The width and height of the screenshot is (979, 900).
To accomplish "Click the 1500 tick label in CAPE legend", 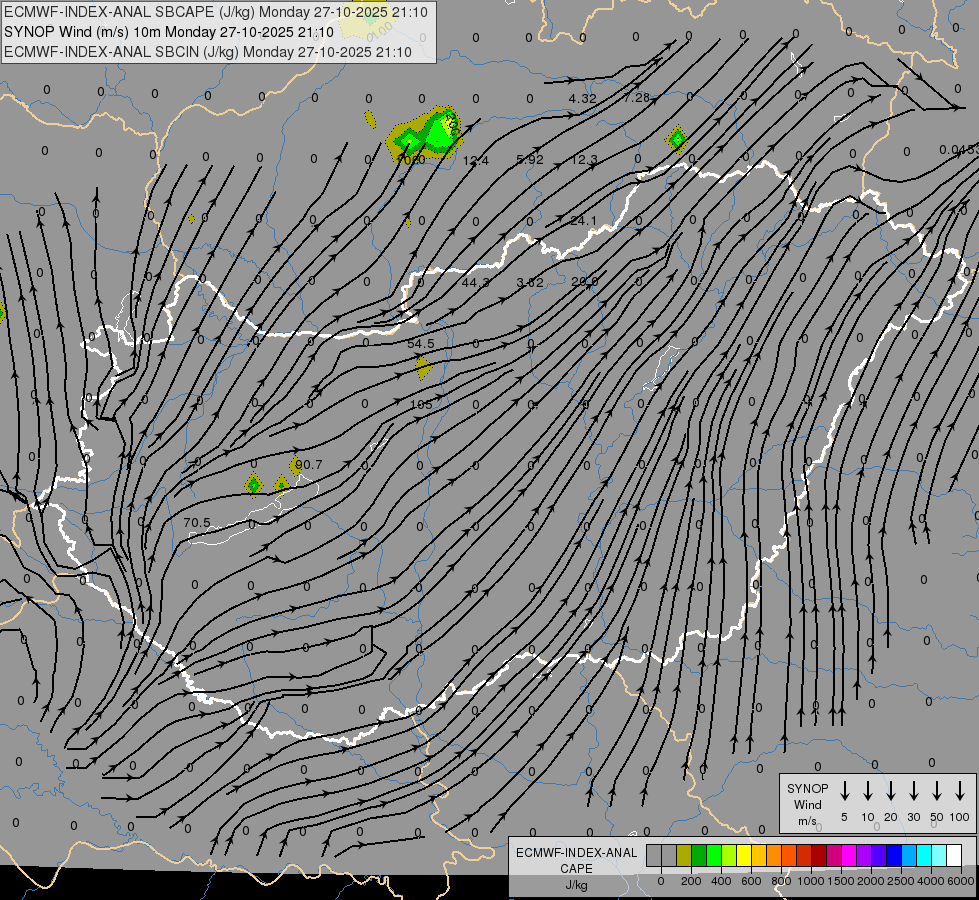I will click(841, 881).
